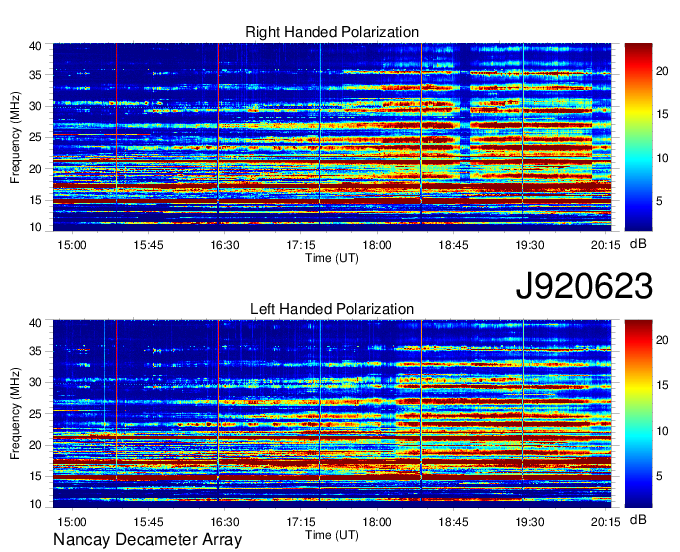Click "Time (UT)" label under Left Handed plot
Screen dimensions: 680x552
pos(332,535)
